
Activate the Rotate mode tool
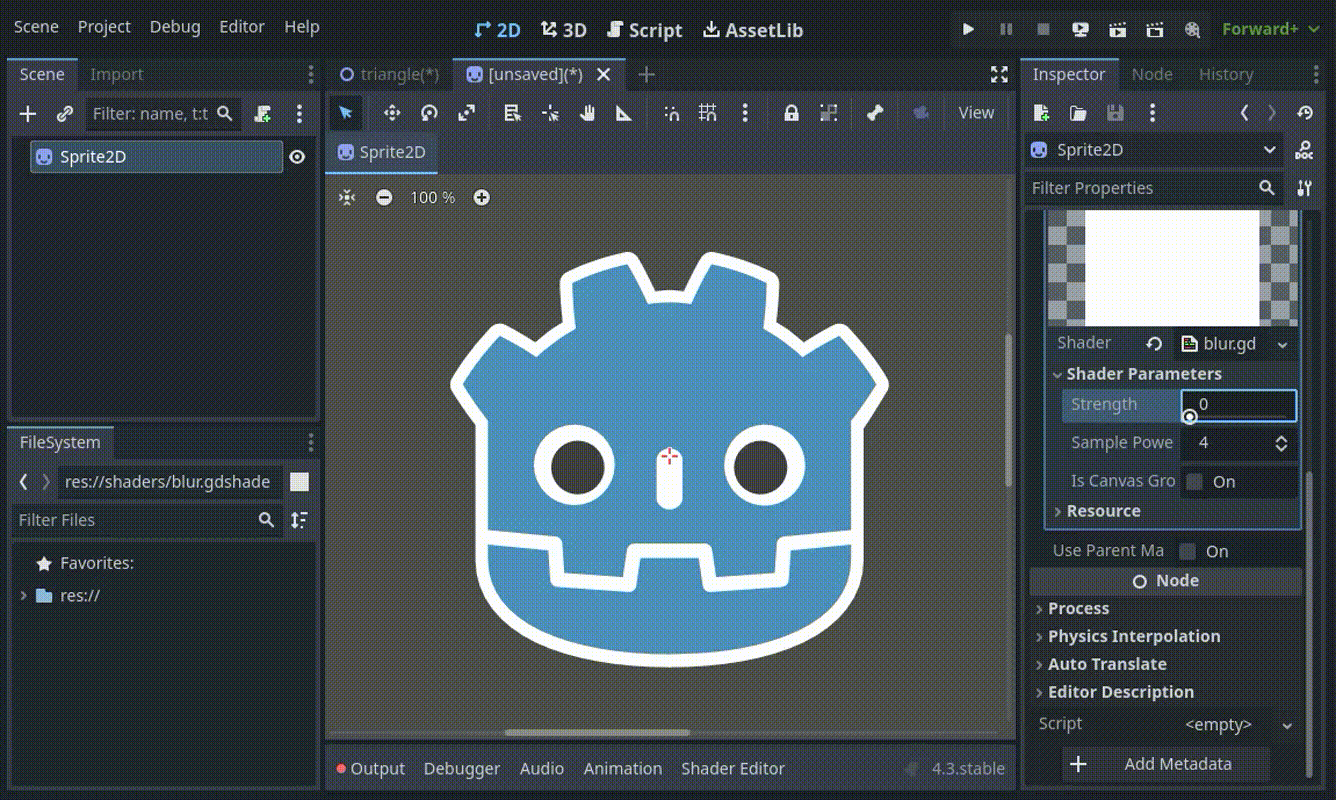[429, 113]
